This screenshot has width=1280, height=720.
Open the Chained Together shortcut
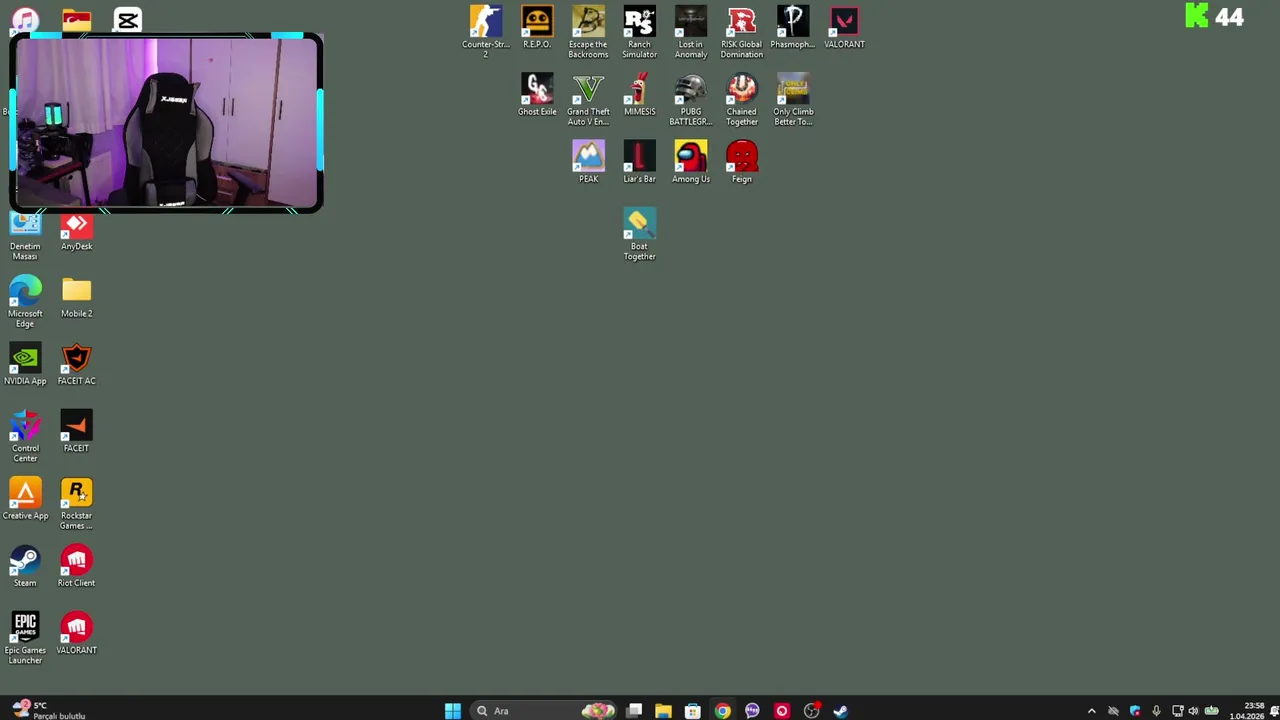coord(742,99)
